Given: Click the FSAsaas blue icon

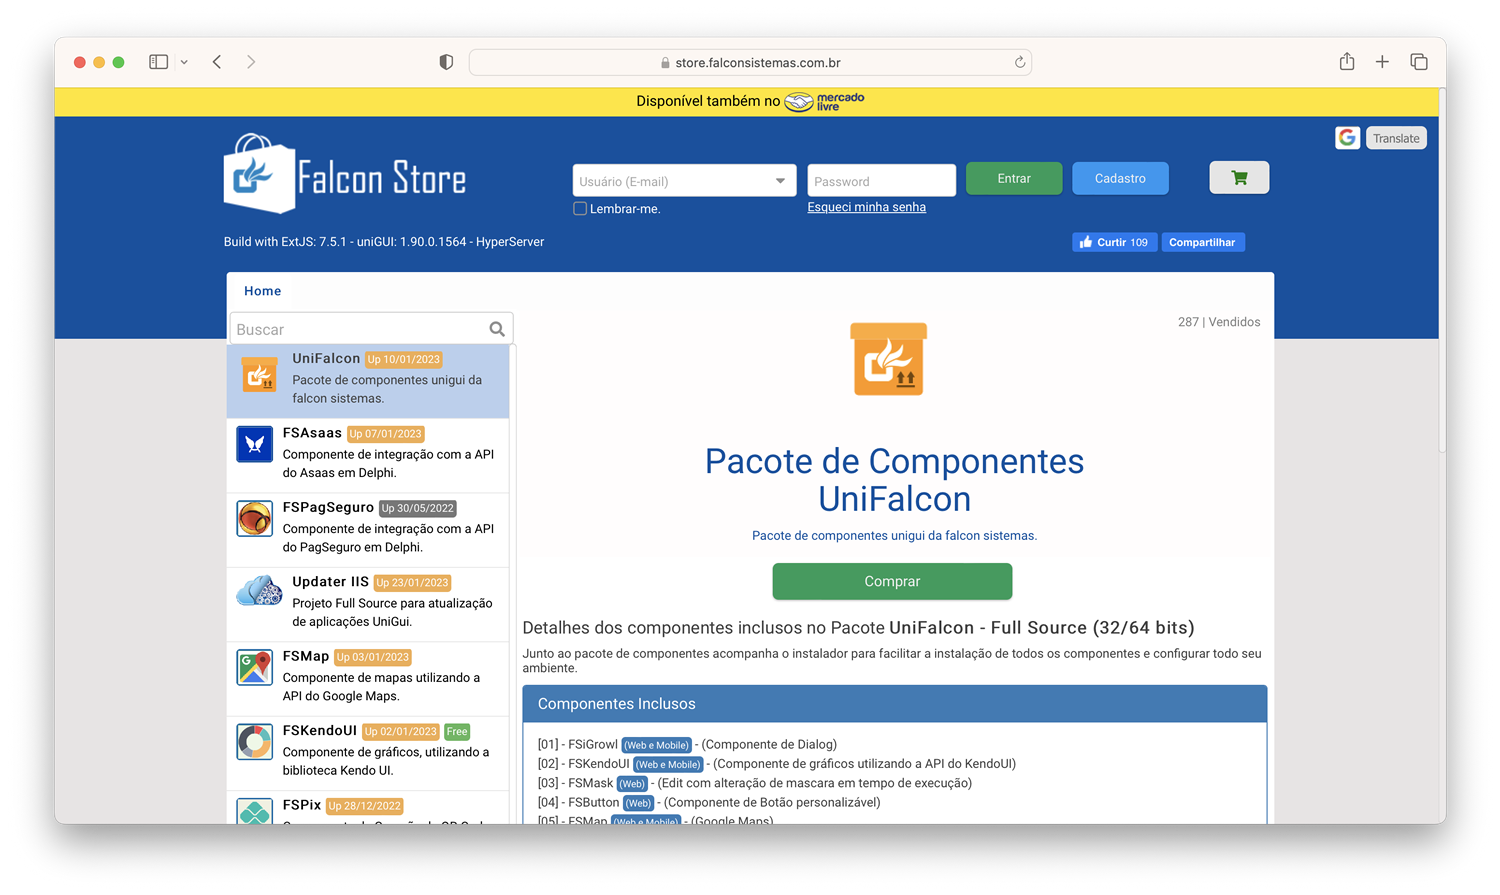Looking at the screenshot, I should (x=254, y=444).
